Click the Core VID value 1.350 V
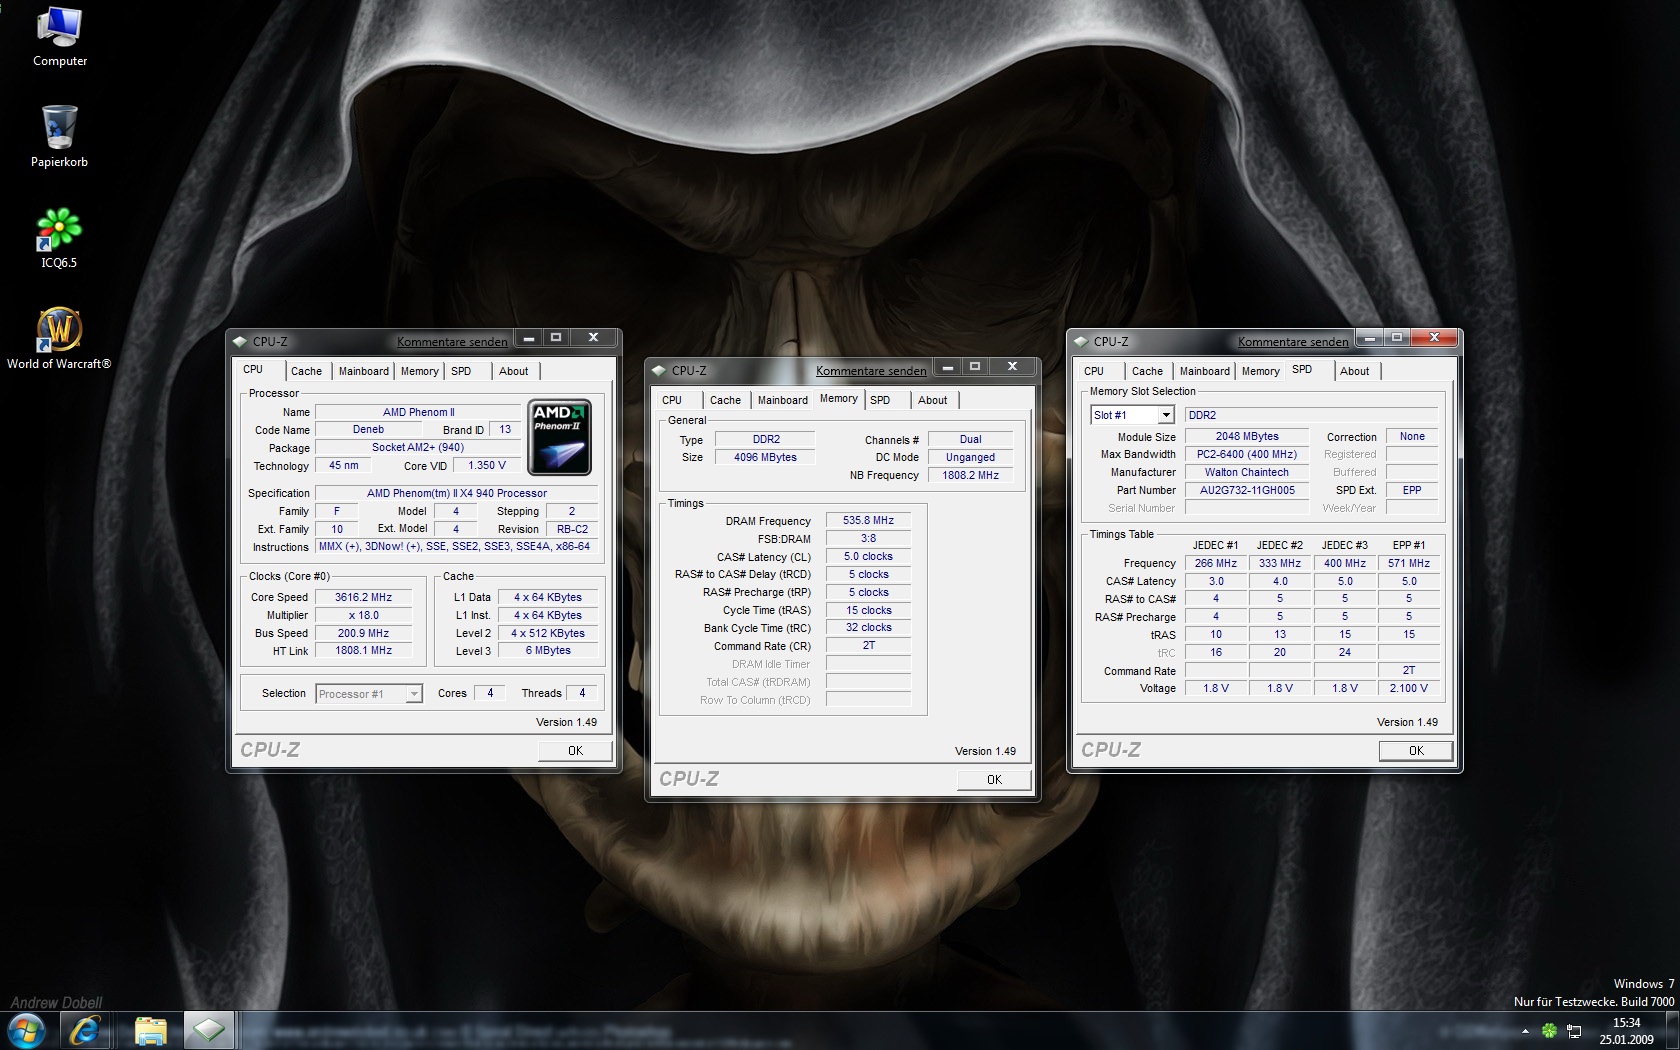The image size is (1680, 1050). click(x=487, y=466)
